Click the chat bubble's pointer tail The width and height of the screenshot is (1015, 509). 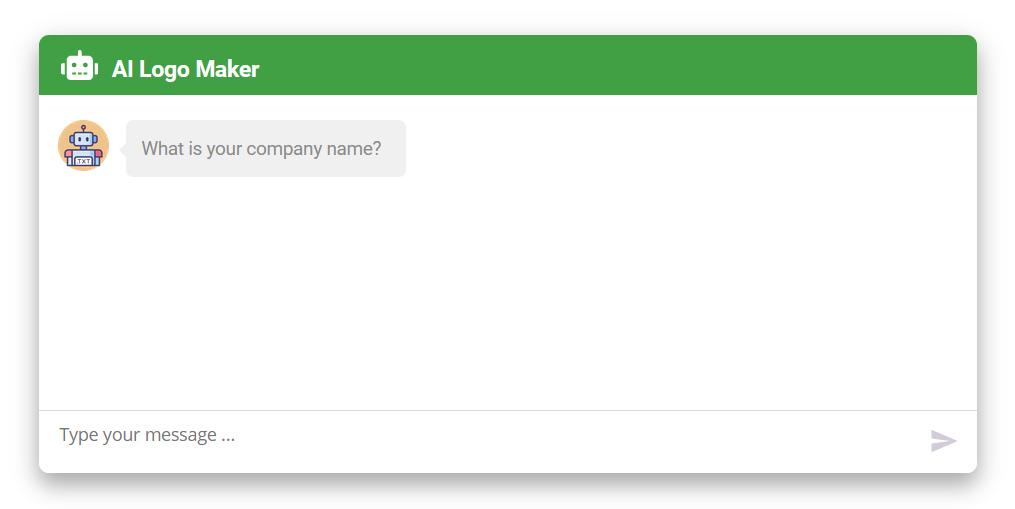(x=123, y=149)
